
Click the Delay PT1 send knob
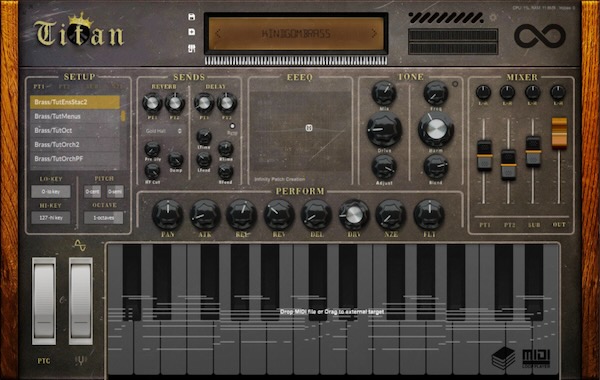204,103
